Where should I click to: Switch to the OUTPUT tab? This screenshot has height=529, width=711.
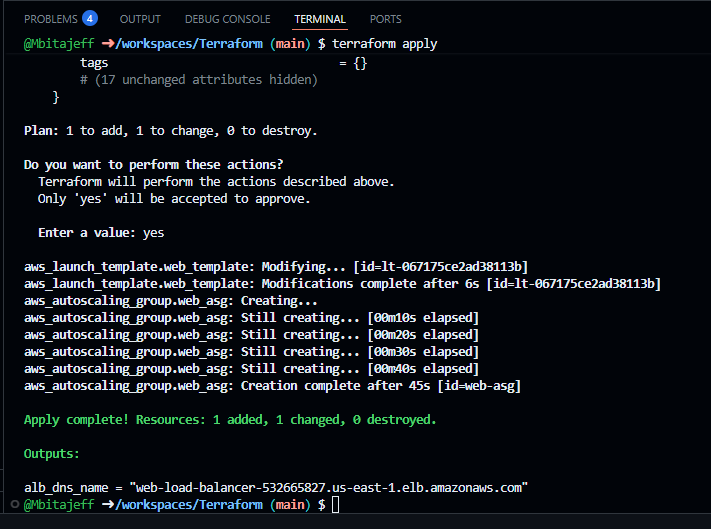pos(140,19)
